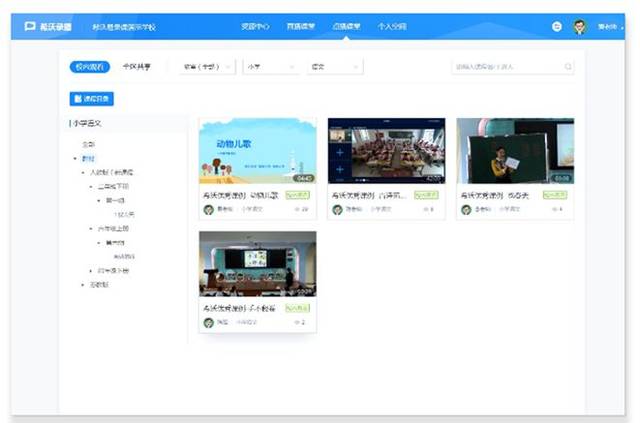This screenshot has height=423, width=640.
Task: Open the 语文 subject dropdown
Action: pyautogui.click(x=335, y=67)
